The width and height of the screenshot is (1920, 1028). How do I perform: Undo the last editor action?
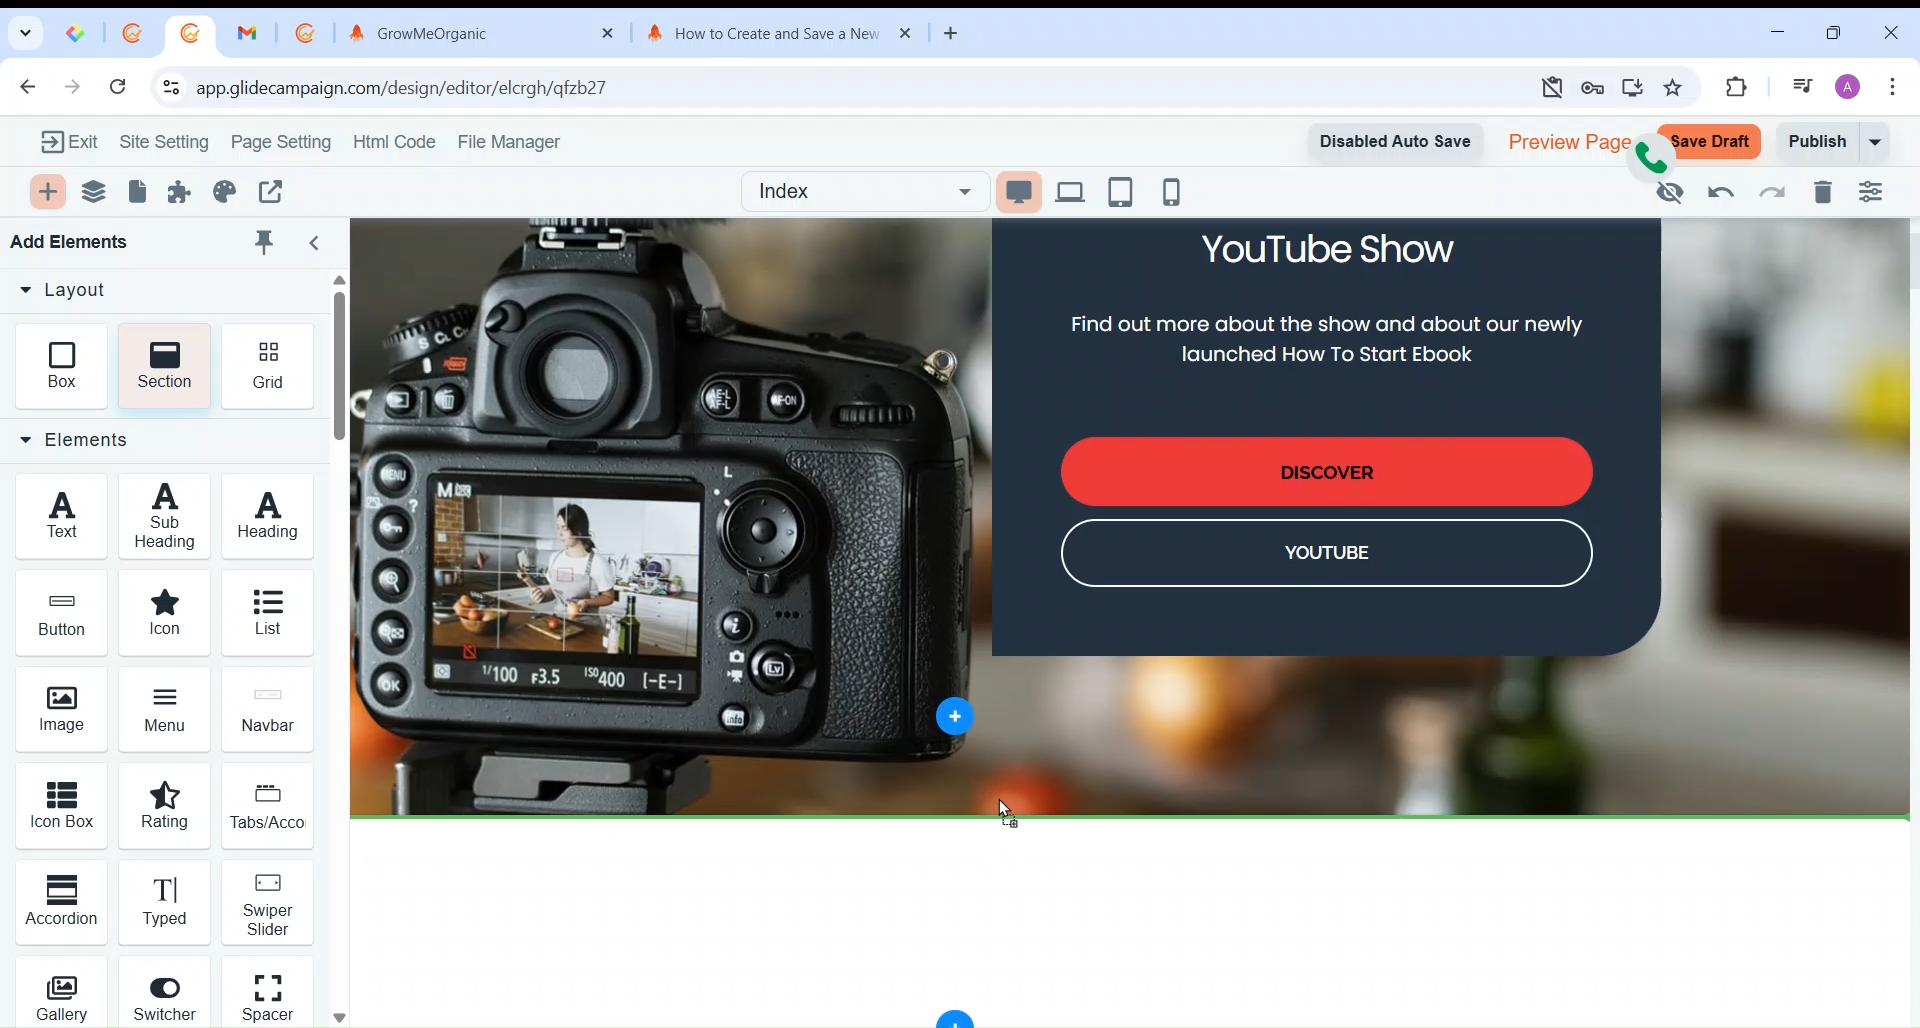pos(1721,193)
